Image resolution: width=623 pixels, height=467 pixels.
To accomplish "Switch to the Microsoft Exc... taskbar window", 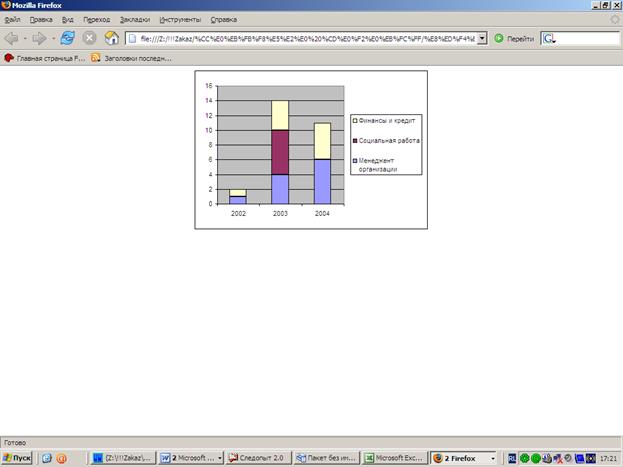I will pyautogui.click(x=395, y=458).
